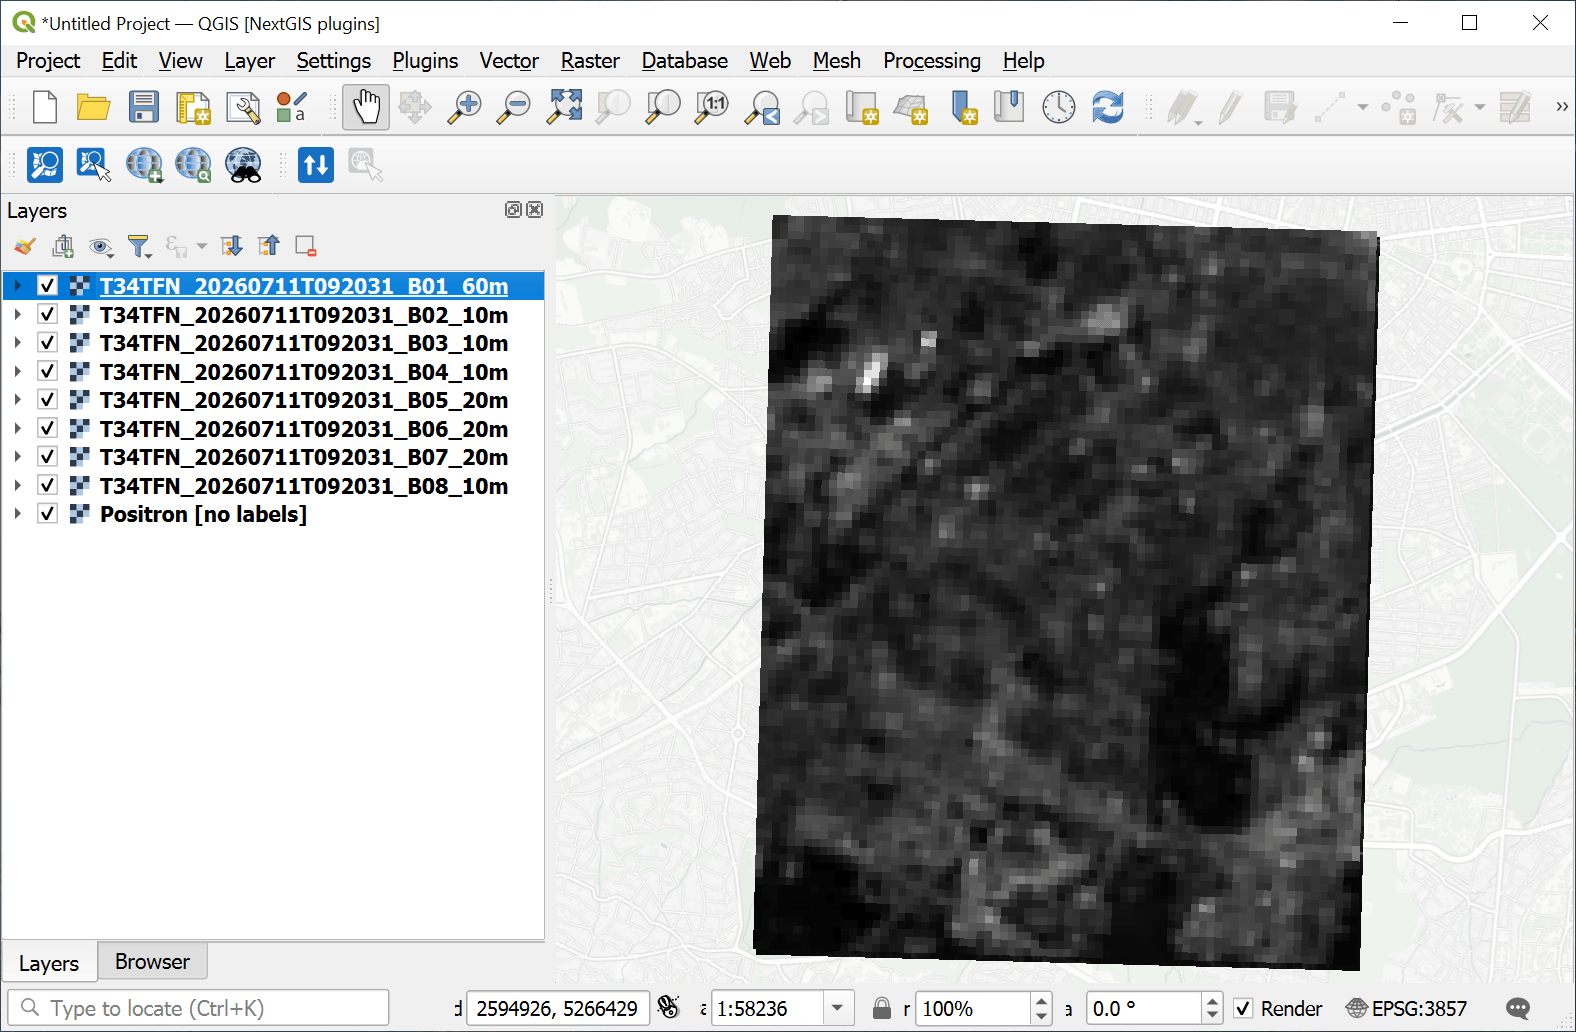Expand the Positron [no labels] tree node
The height and width of the screenshot is (1032, 1576).
(x=17, y=513)
